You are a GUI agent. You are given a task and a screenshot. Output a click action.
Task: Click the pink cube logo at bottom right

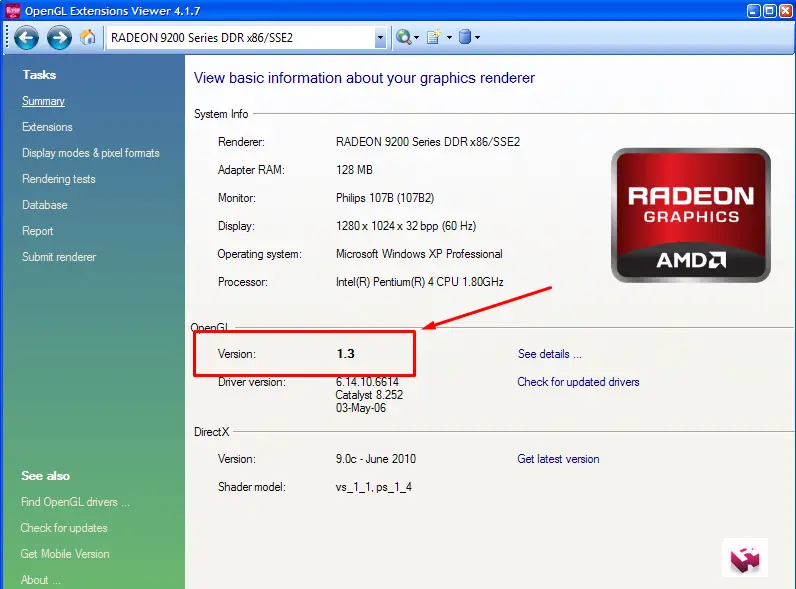click(745, 559)
